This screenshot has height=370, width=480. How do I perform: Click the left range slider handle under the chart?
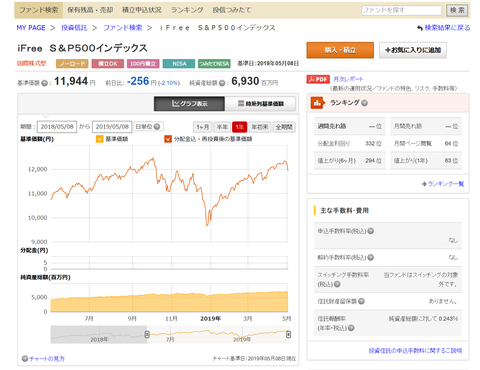[147, 334]
